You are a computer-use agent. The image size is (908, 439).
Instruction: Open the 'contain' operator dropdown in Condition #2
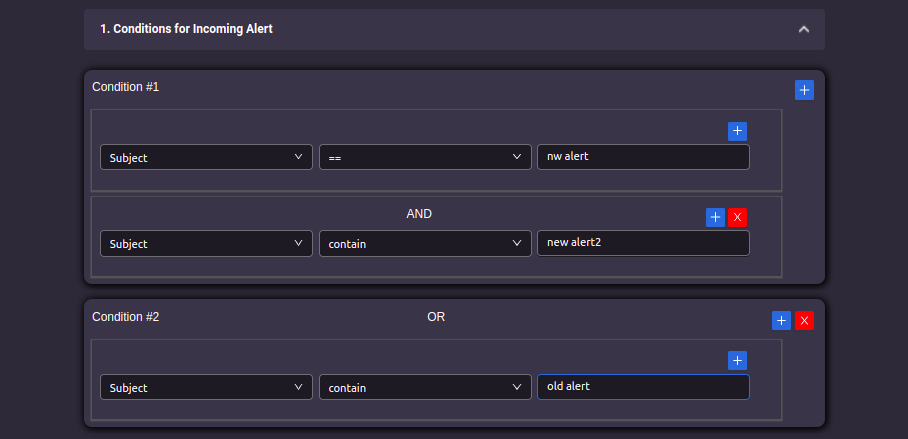(425, 387)
